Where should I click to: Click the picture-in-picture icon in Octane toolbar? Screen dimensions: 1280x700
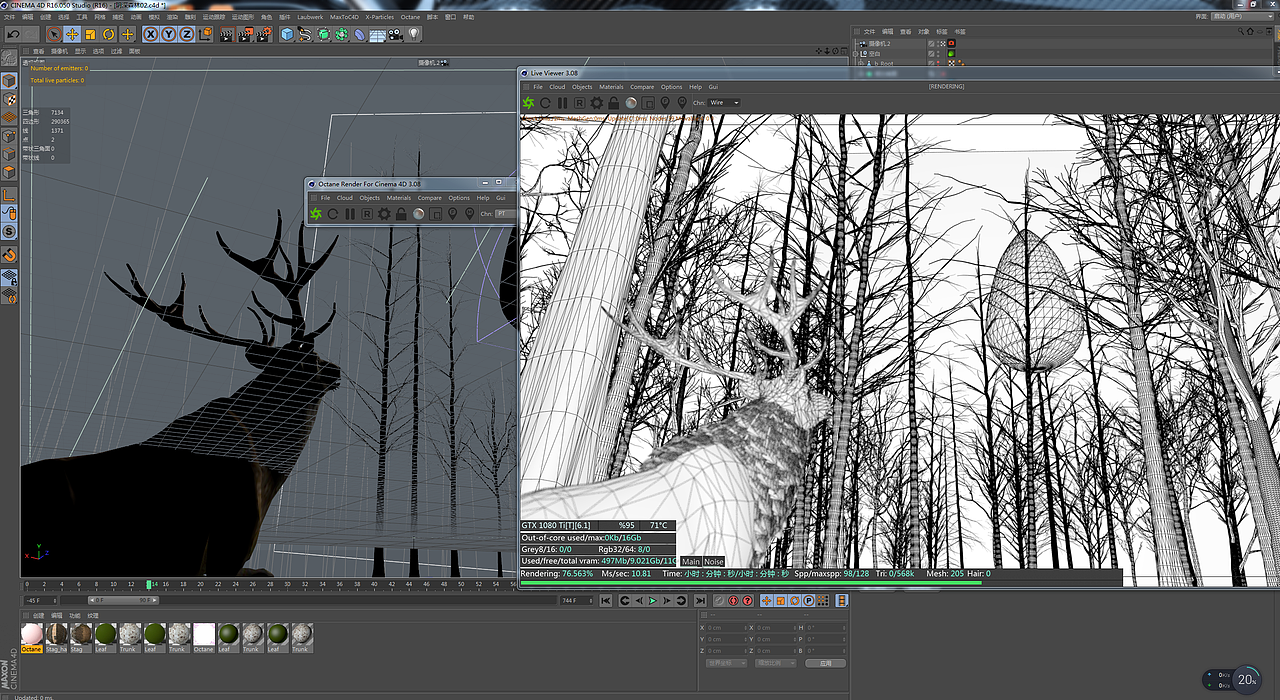pyautogui.click(x=433, y=213)
